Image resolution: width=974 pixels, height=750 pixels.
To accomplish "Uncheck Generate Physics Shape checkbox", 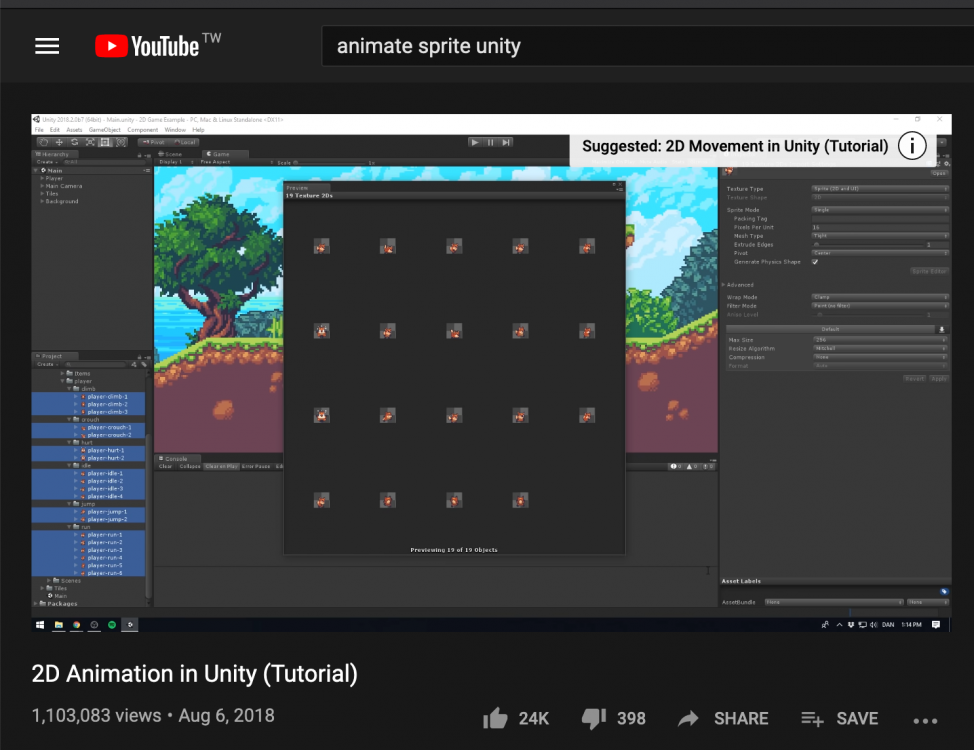I will 815,262.
